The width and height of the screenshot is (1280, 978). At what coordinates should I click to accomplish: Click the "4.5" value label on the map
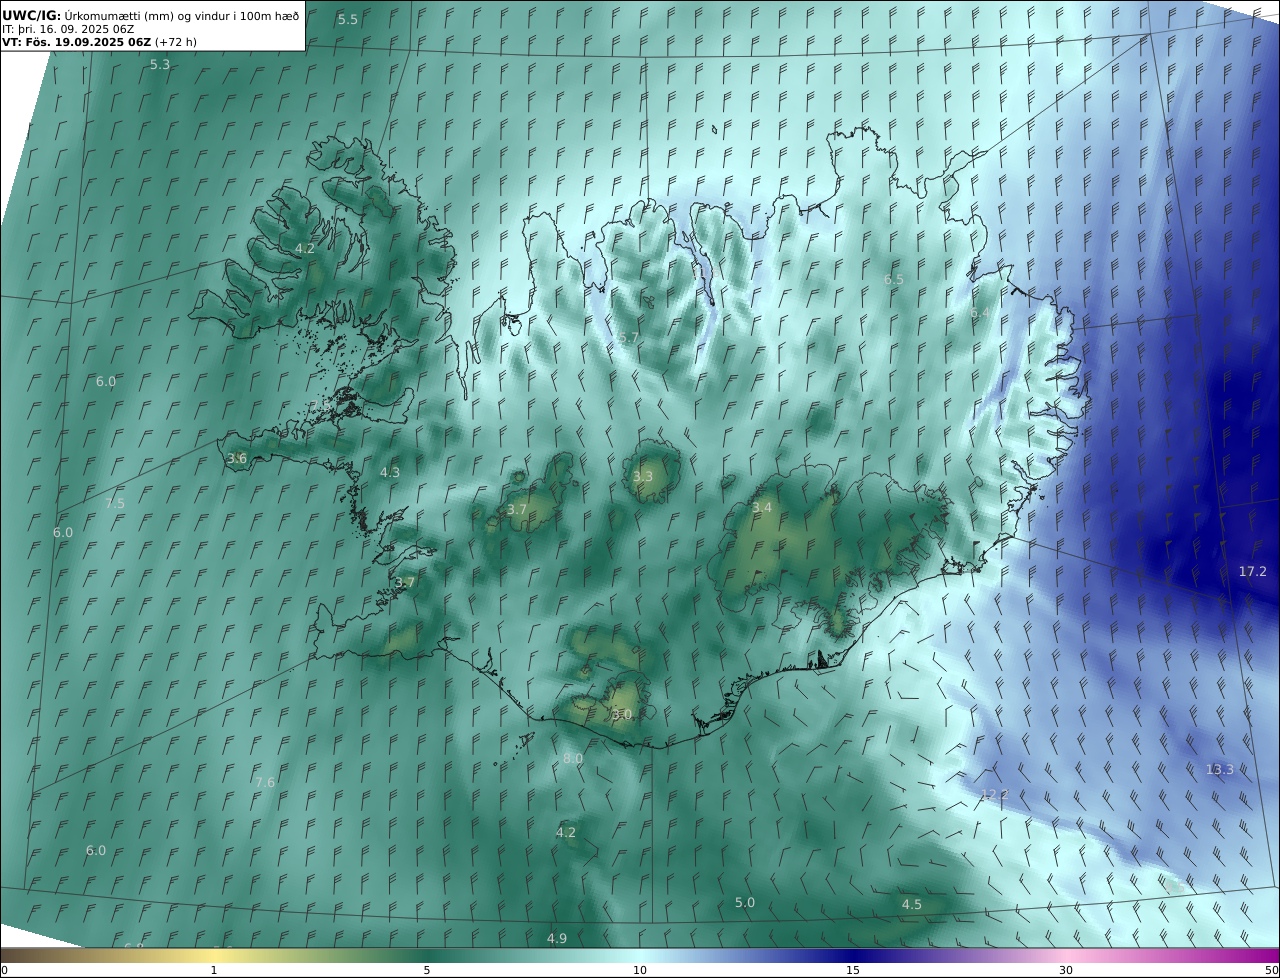[x=912, y=905]
